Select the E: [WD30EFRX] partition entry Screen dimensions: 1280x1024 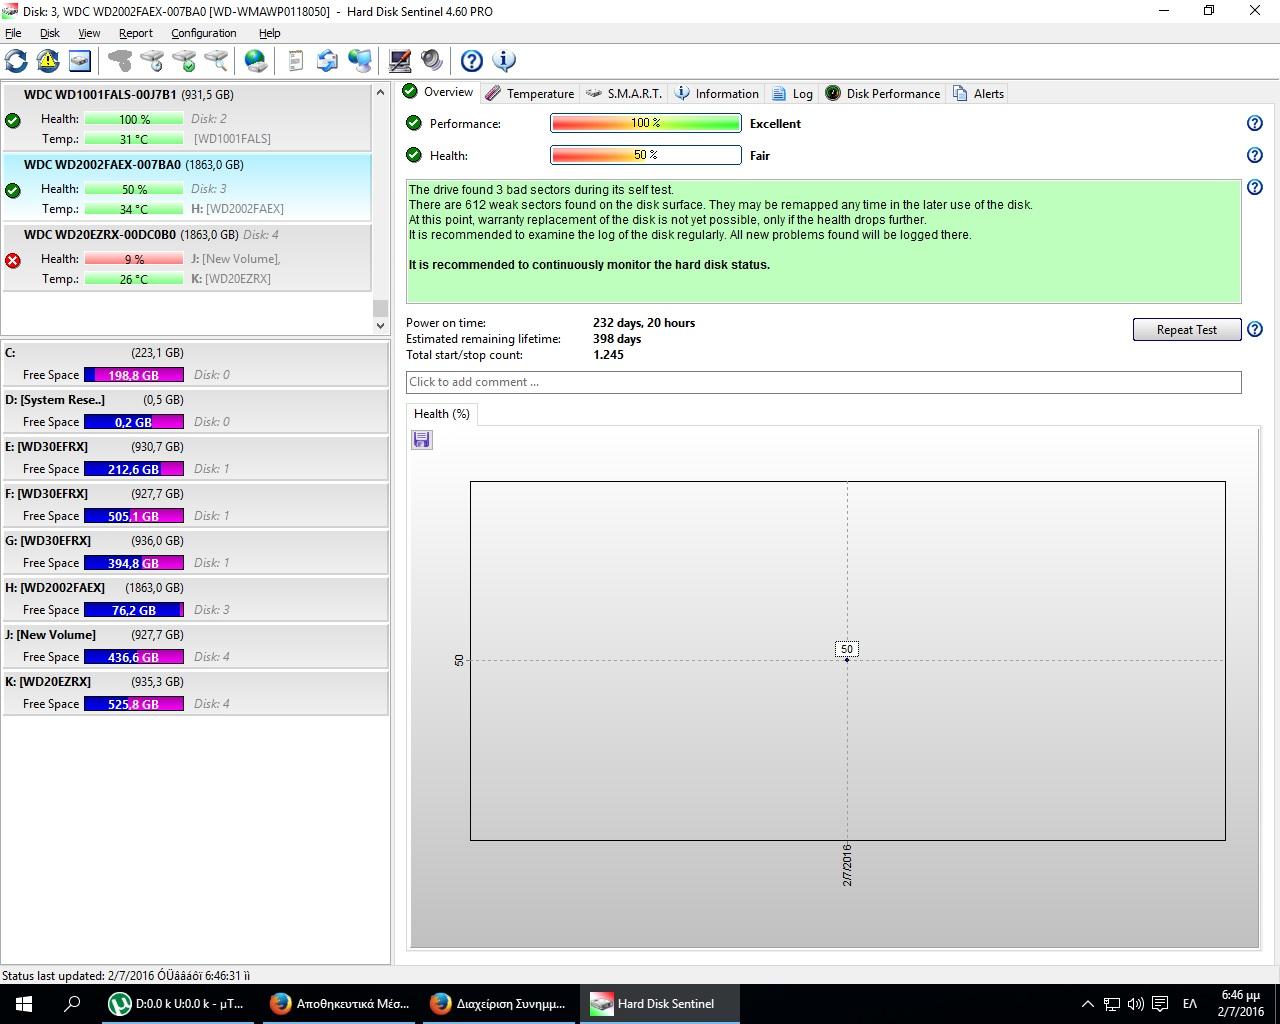tap(195, 457)
